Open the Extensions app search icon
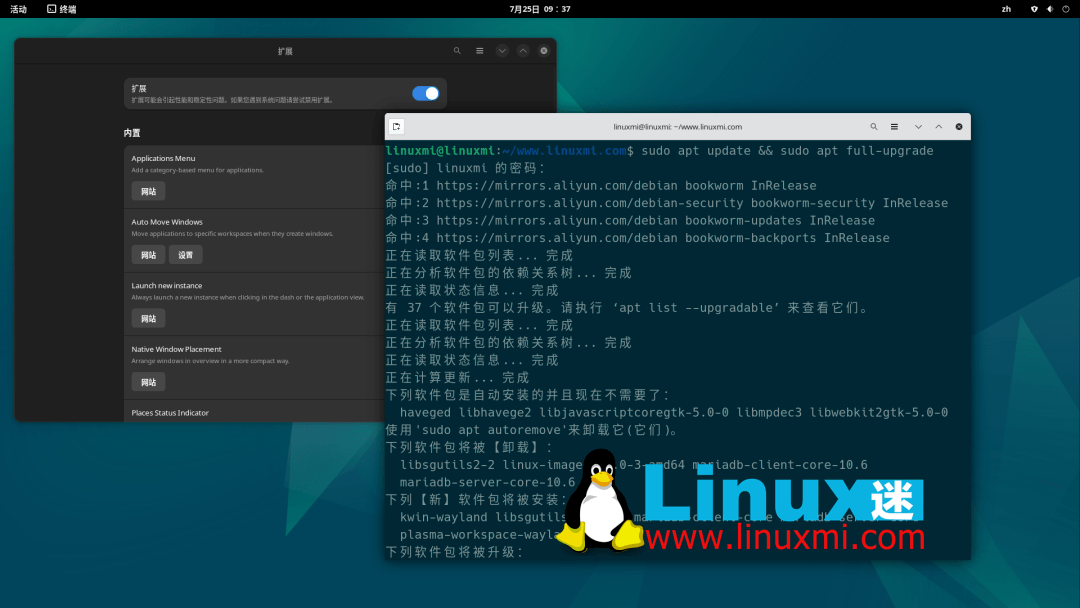Image resolution: width=1080 pixels, height=608 pixels. point(457,50)
